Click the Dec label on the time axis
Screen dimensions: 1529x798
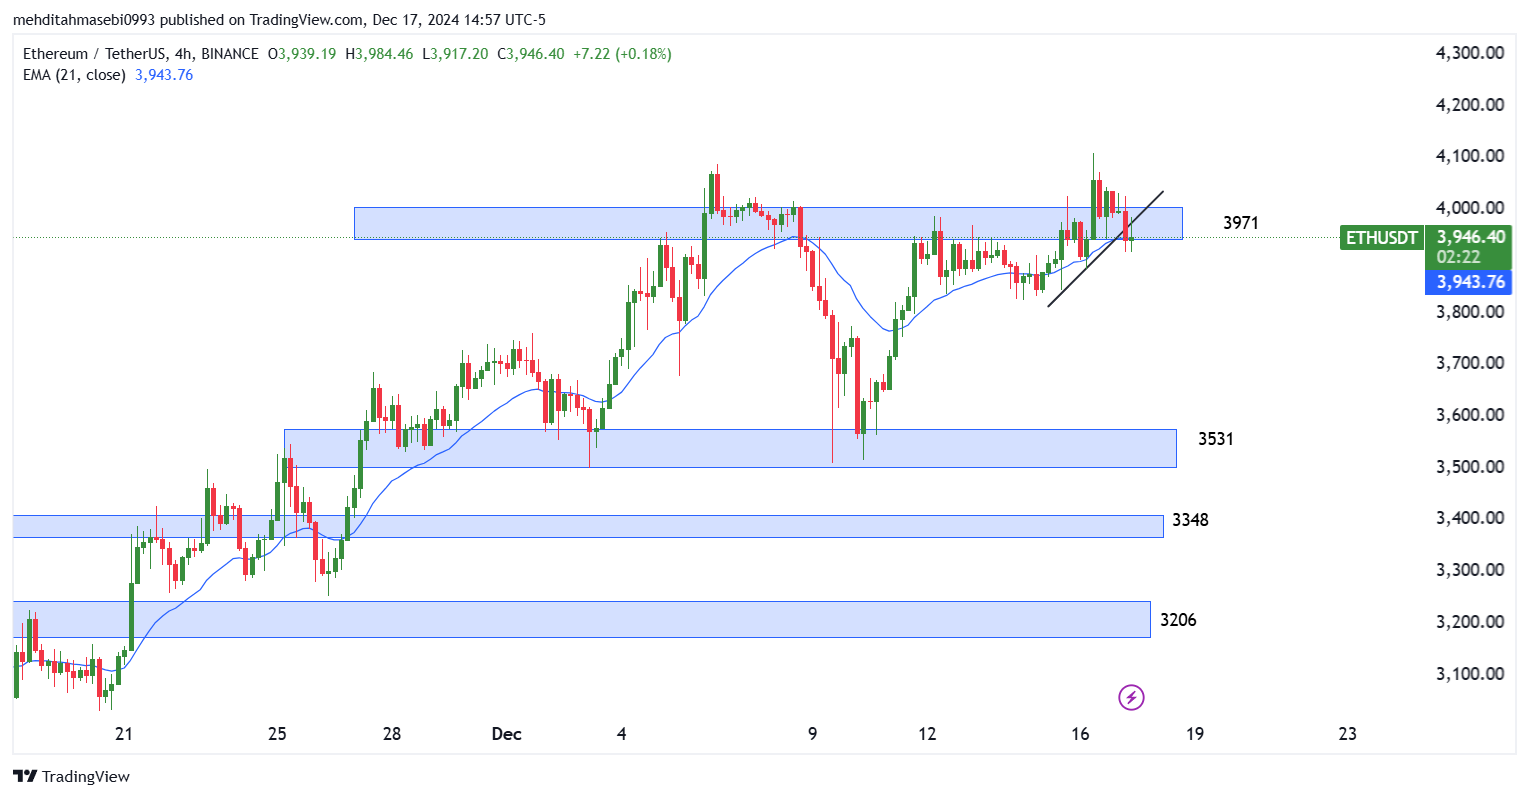507,734
